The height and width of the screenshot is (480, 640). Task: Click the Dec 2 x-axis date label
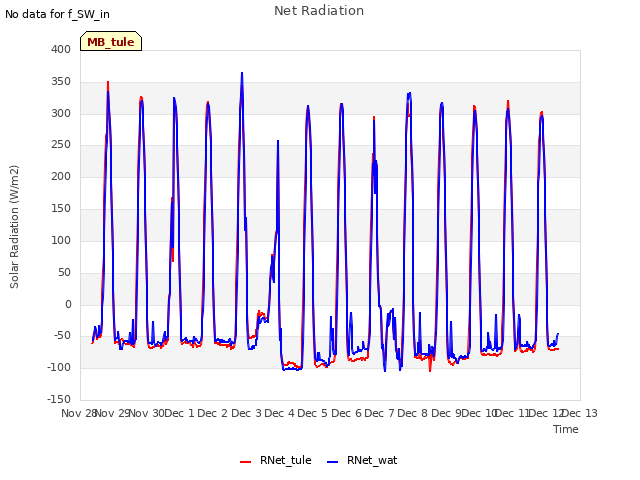(x=213, y=413)
